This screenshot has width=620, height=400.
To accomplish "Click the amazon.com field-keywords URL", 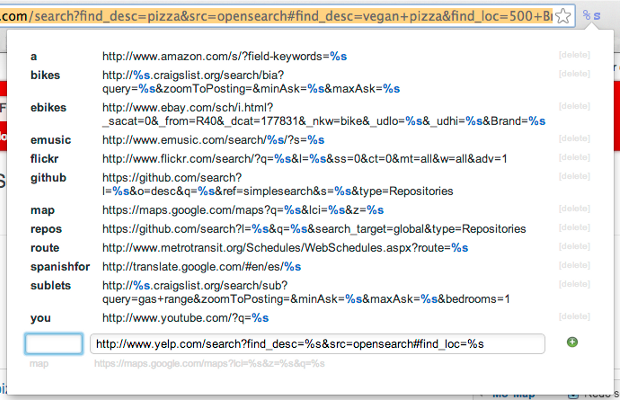I will (x=225, y=57).
